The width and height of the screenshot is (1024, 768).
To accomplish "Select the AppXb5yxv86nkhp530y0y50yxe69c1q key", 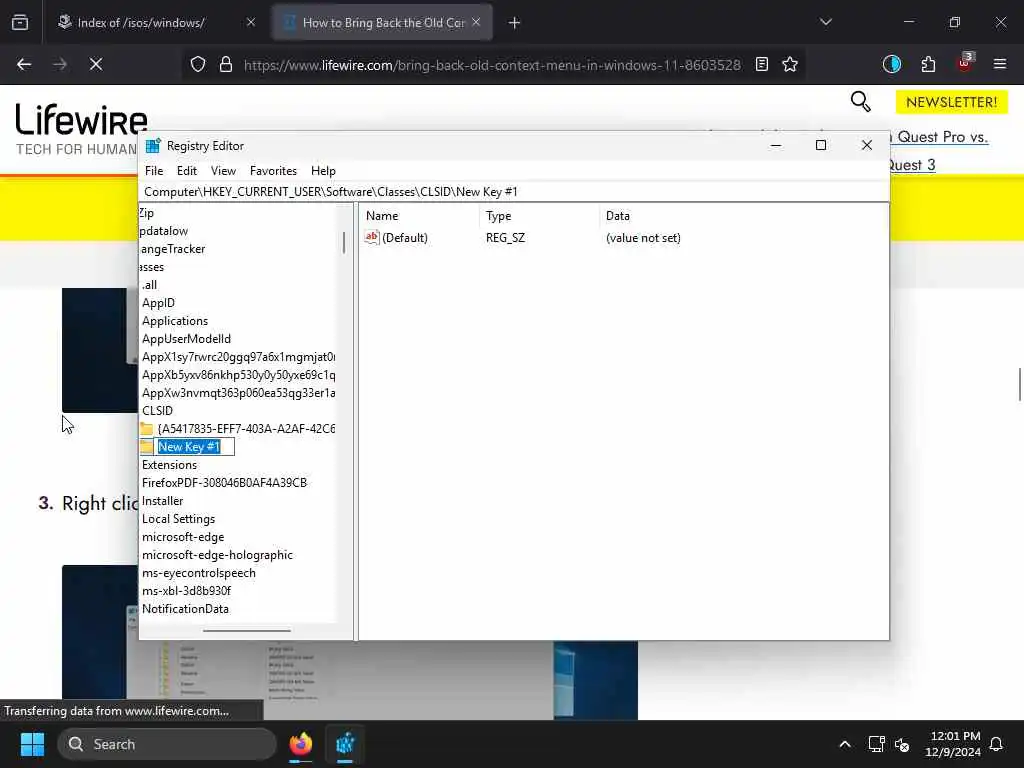I will 238,375.
